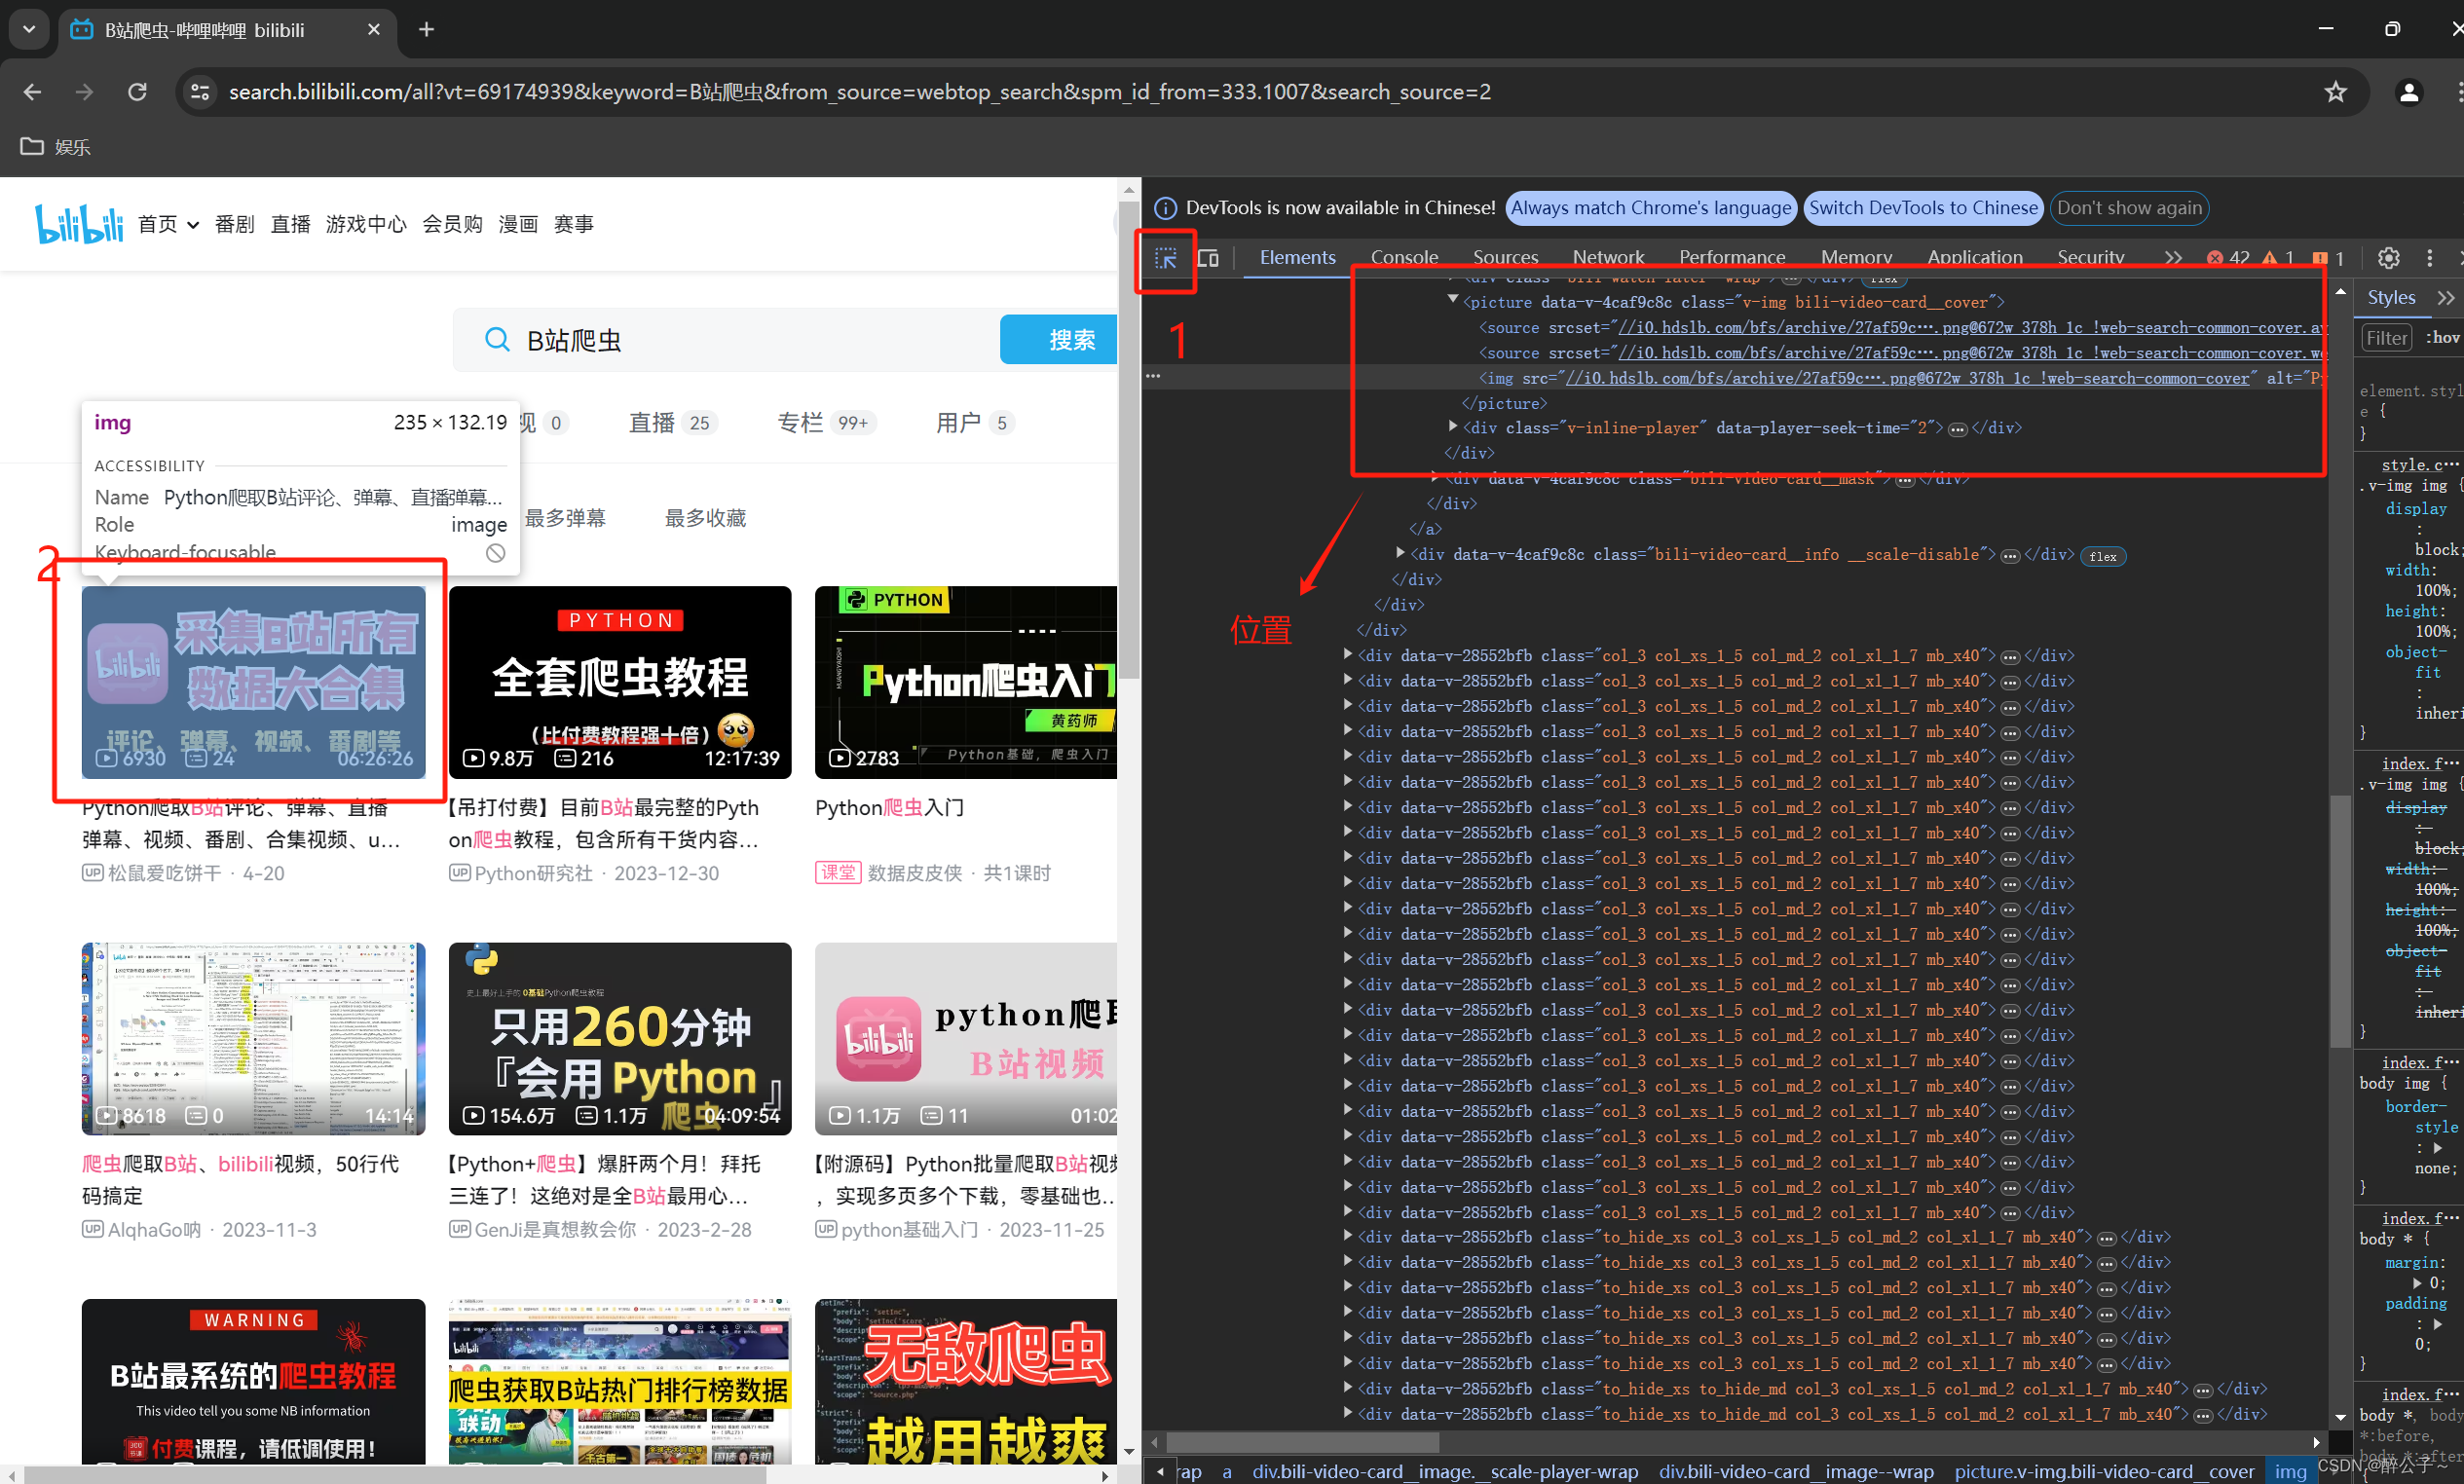Open the DevTools three-dot customize menu
The width and height of the screenshot is (2464, 1484).
click(2429, 258)
